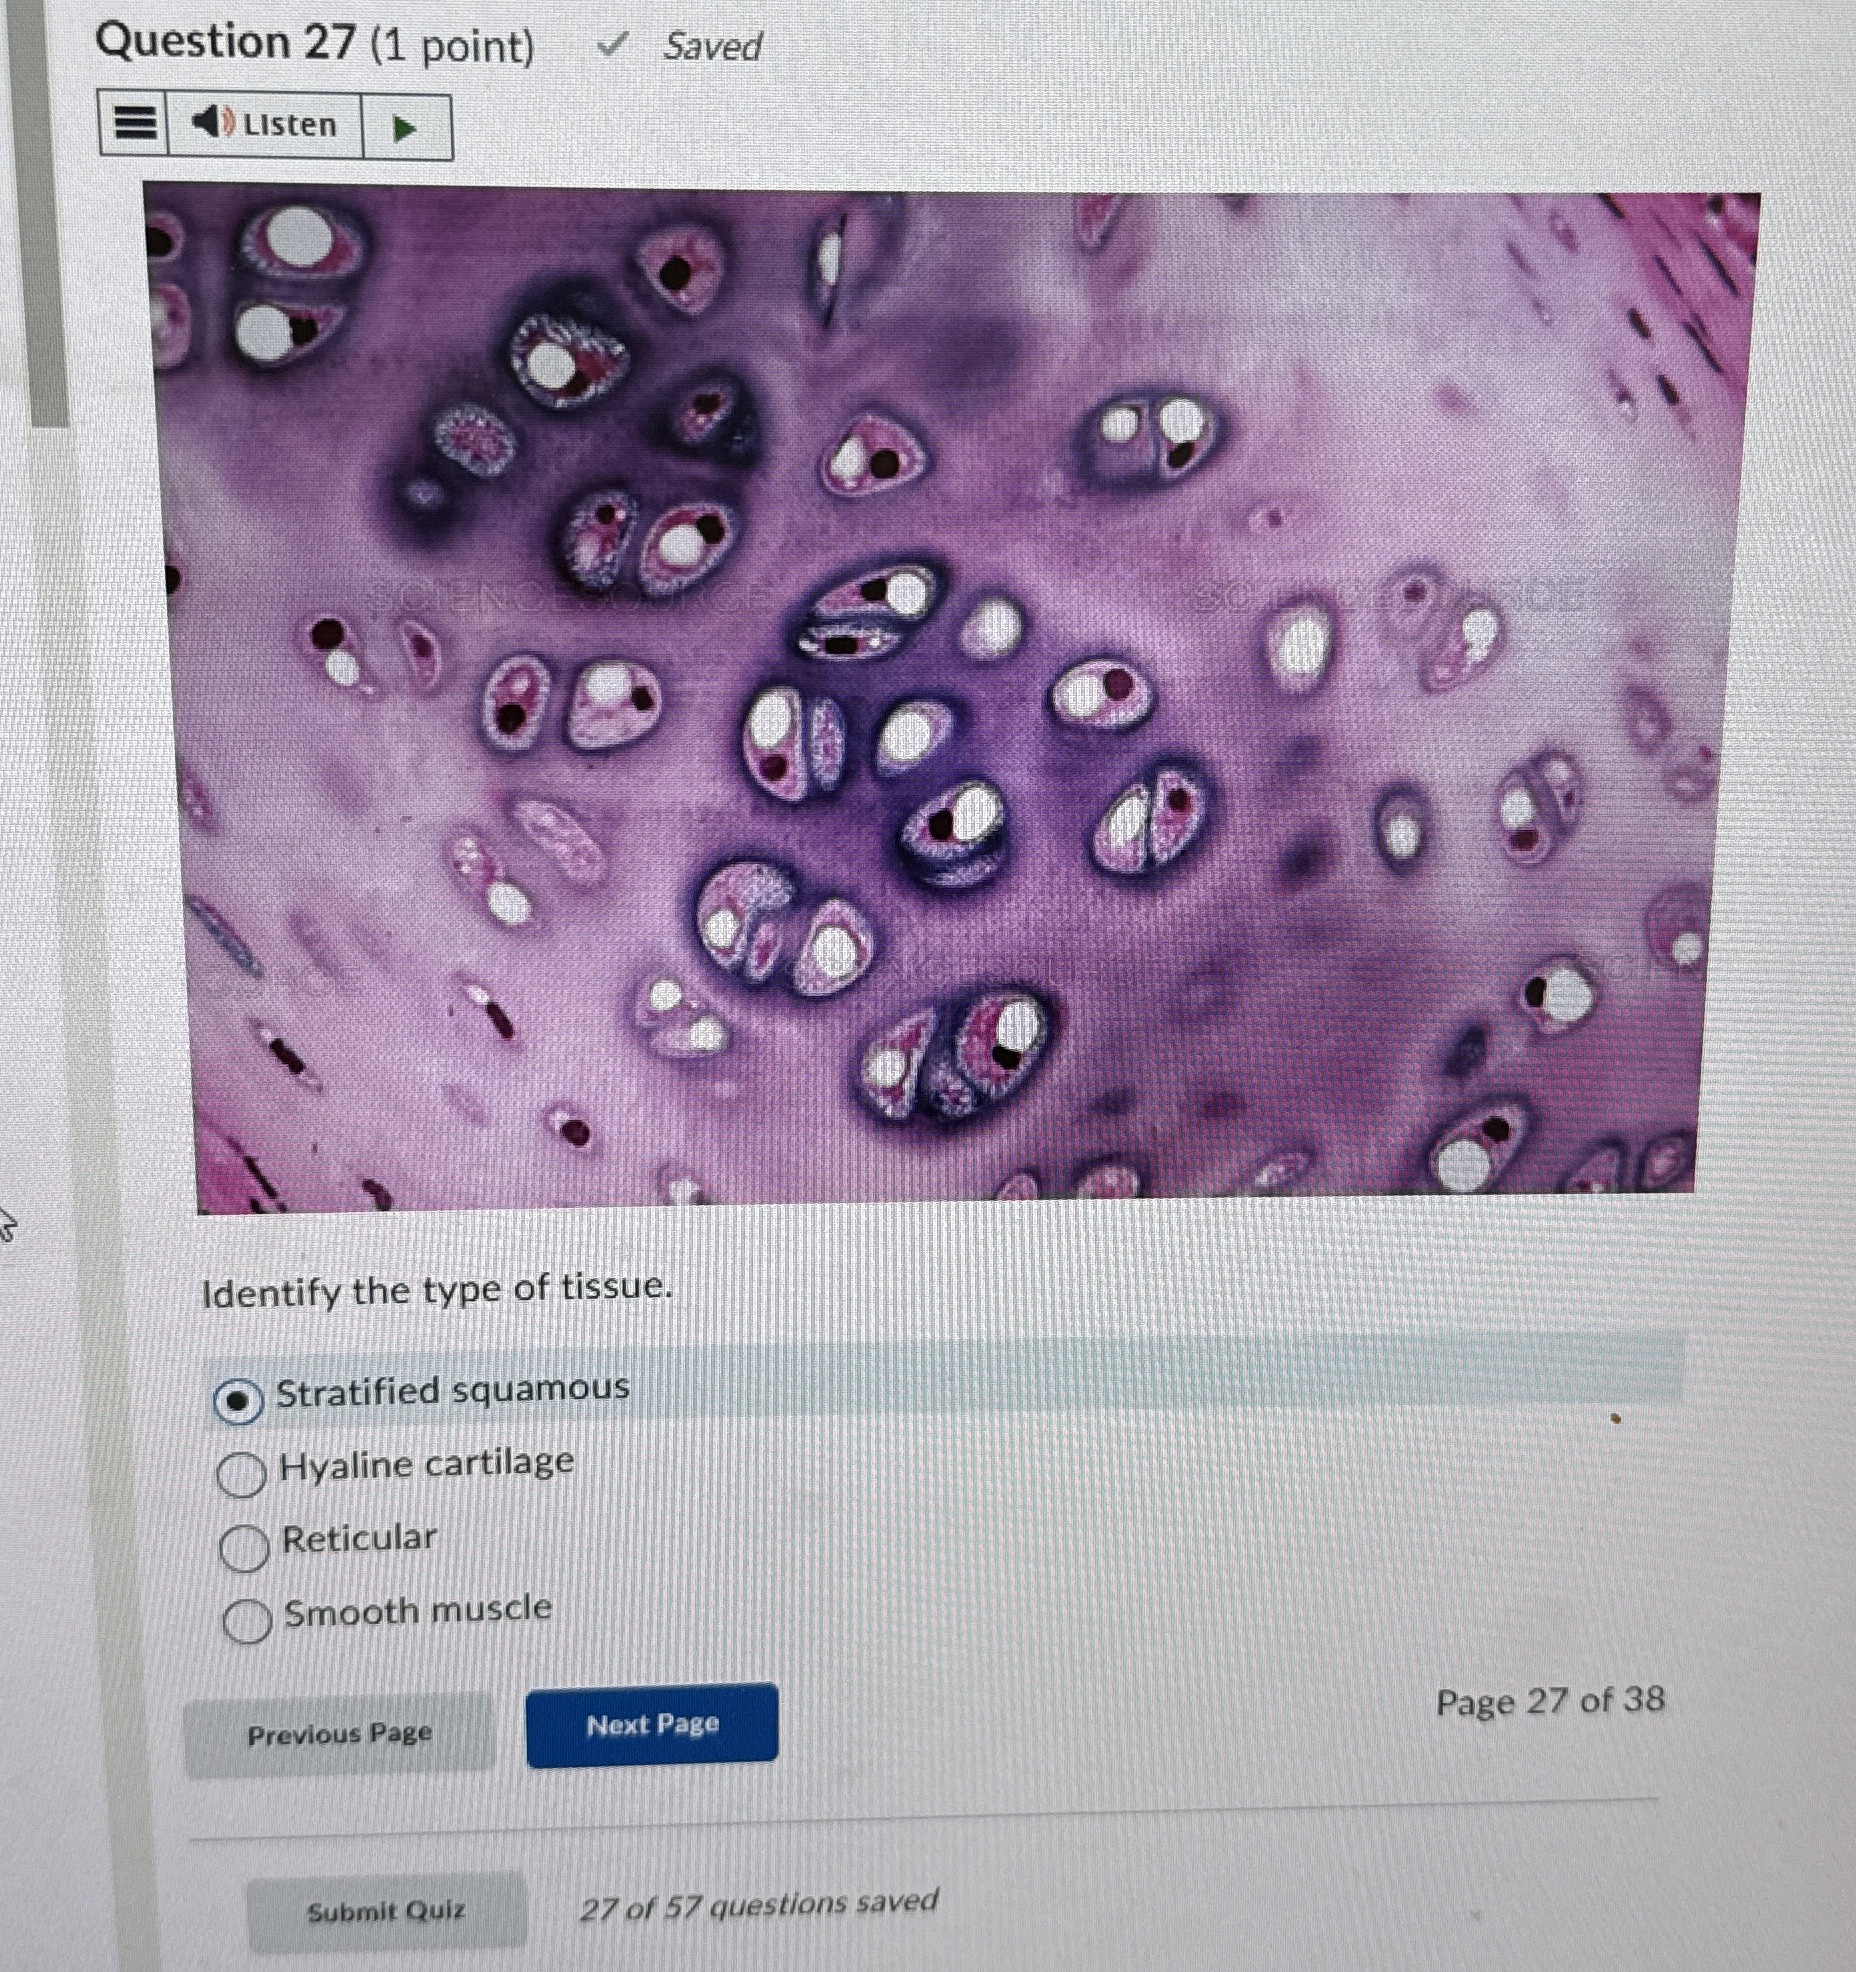This screenshot has height=1972, width=1856.
Task: Open the ReadSpeaker hamburger menu icon
Action: click(134, 125)
